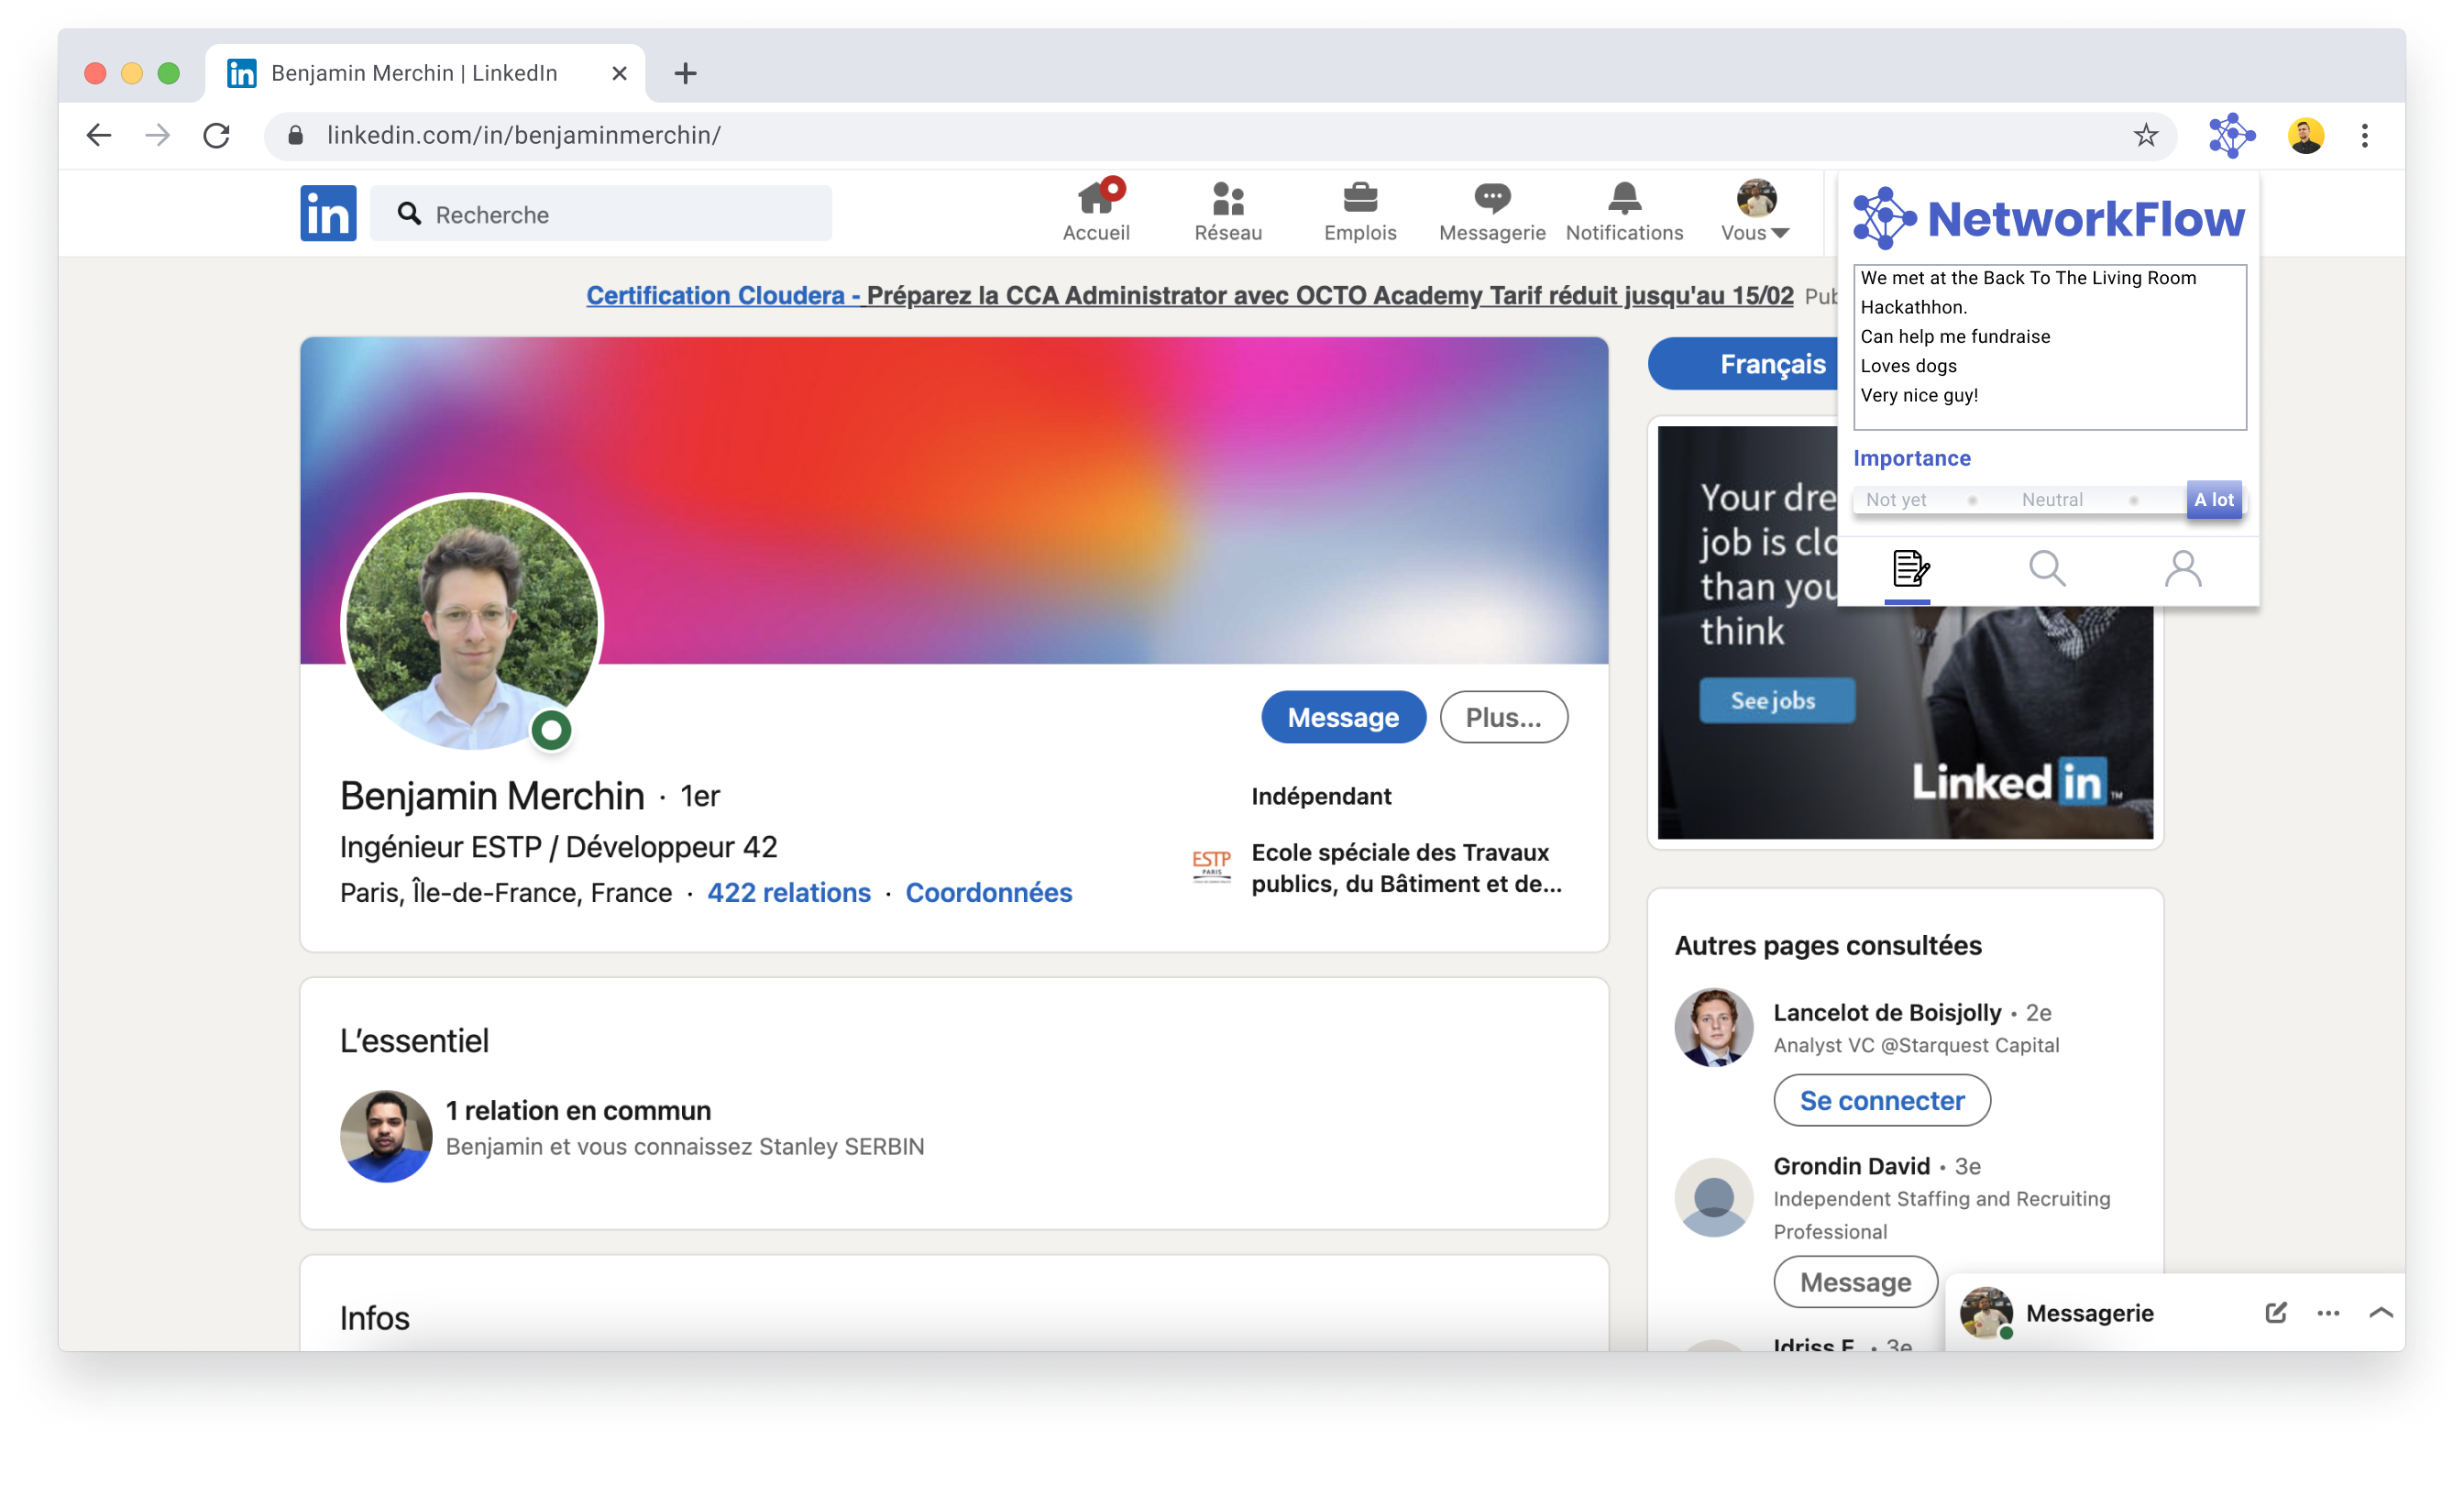Set importance to Not yet
The image size is (2464, 1496).
click(x=1896, y=500)
